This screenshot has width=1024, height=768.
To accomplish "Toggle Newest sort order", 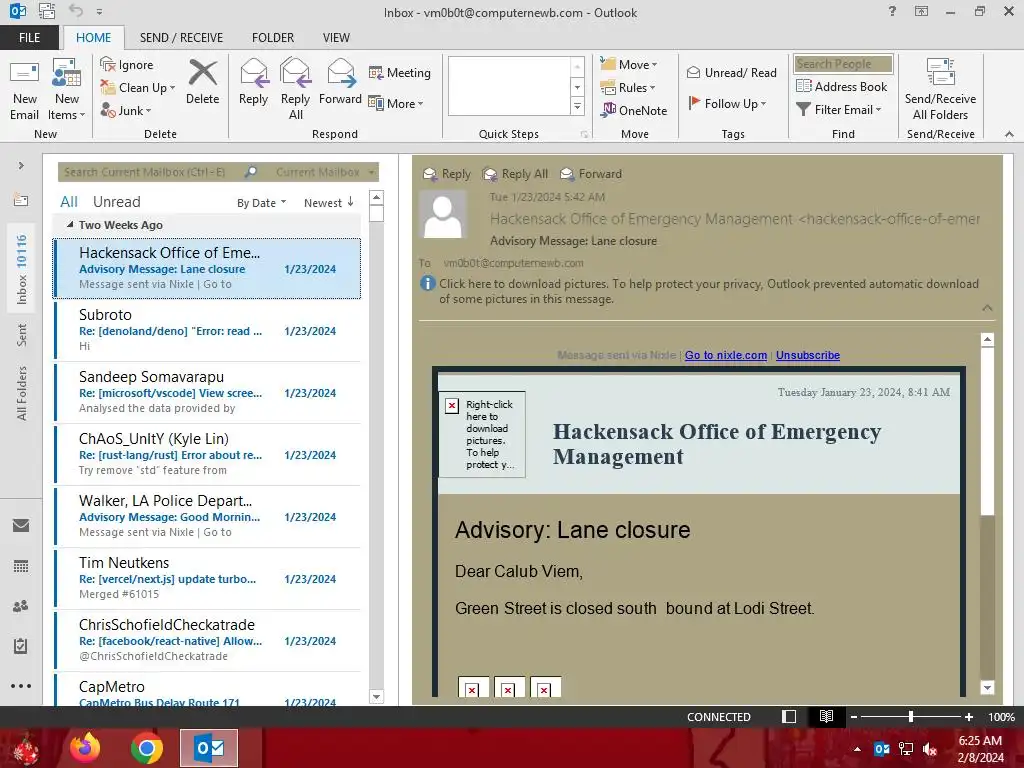I will (x=328, y=203).
